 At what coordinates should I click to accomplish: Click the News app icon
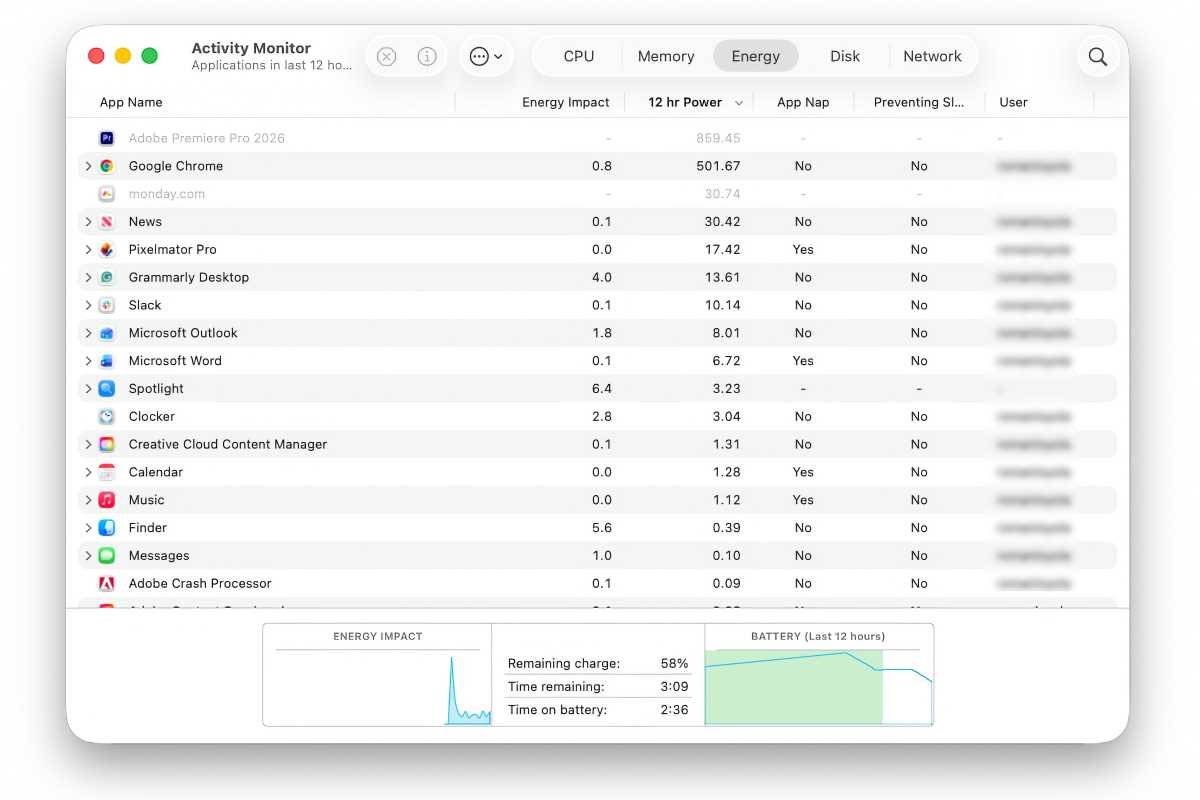(x=107, y=222)
